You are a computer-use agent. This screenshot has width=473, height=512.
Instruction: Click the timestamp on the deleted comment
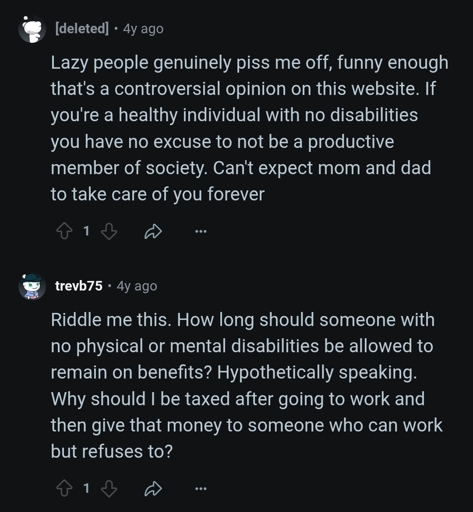(143, 29)
